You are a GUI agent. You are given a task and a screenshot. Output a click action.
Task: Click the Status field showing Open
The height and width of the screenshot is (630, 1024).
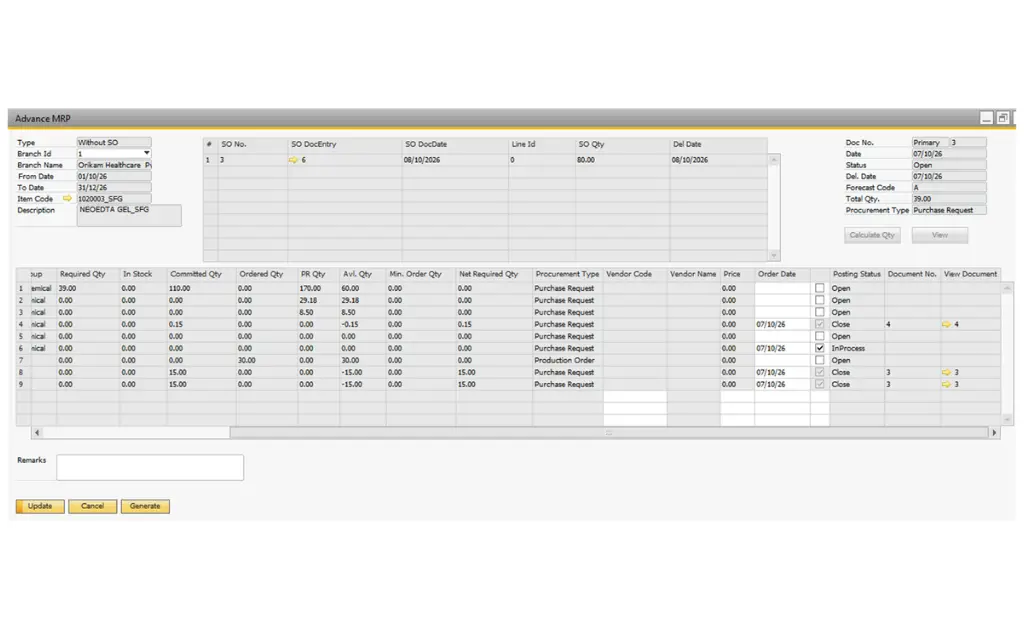(949, 165)
